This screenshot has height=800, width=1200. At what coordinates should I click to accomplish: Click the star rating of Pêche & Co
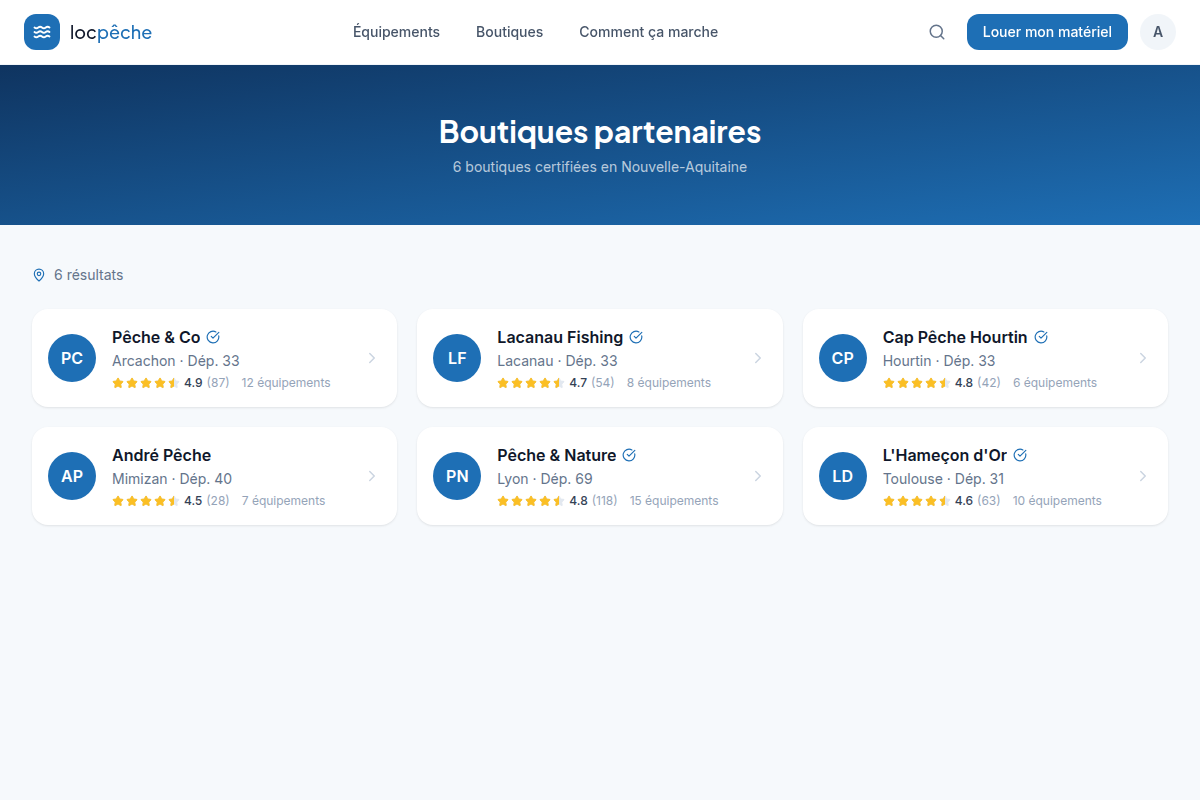point(146,383)
